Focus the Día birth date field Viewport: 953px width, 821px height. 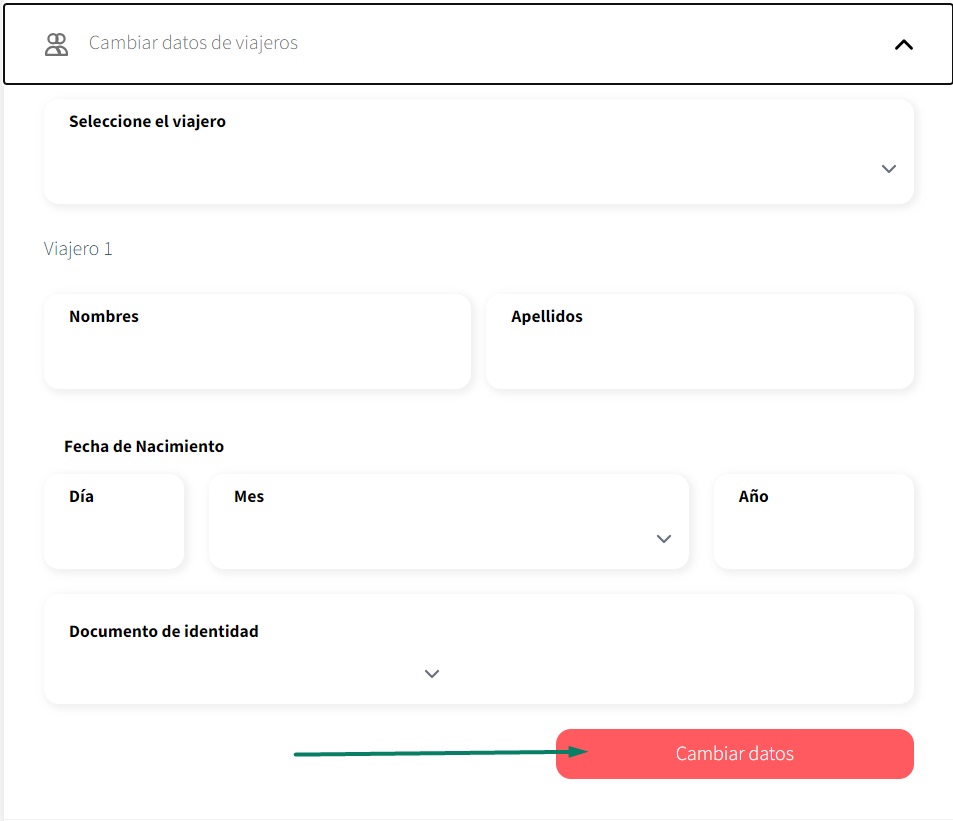tap(114, 521)
